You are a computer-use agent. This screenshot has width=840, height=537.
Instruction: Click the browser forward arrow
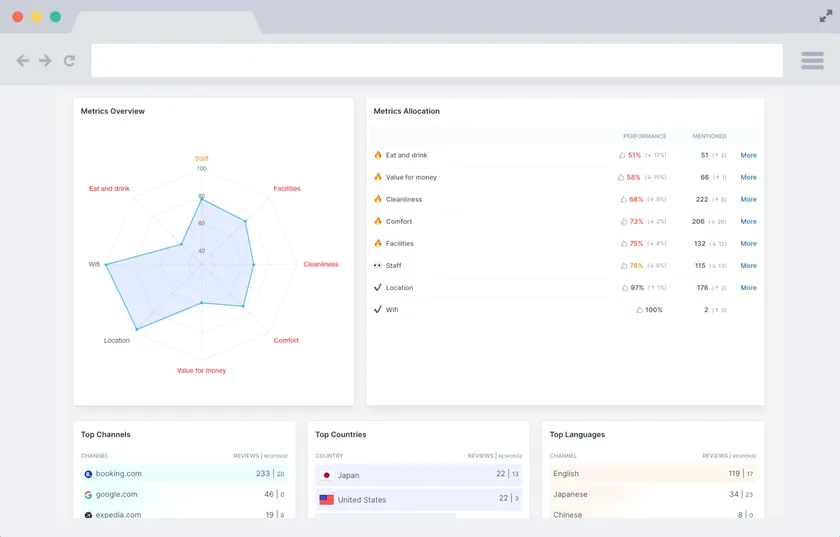45,61
